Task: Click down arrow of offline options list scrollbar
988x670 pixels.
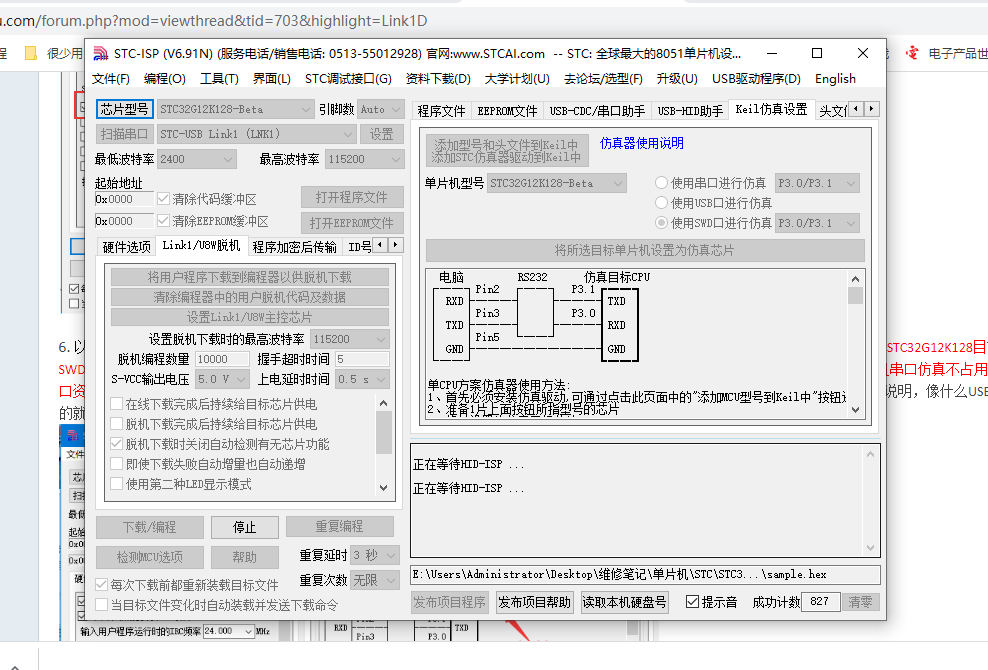Action: [x=384, y=488]
